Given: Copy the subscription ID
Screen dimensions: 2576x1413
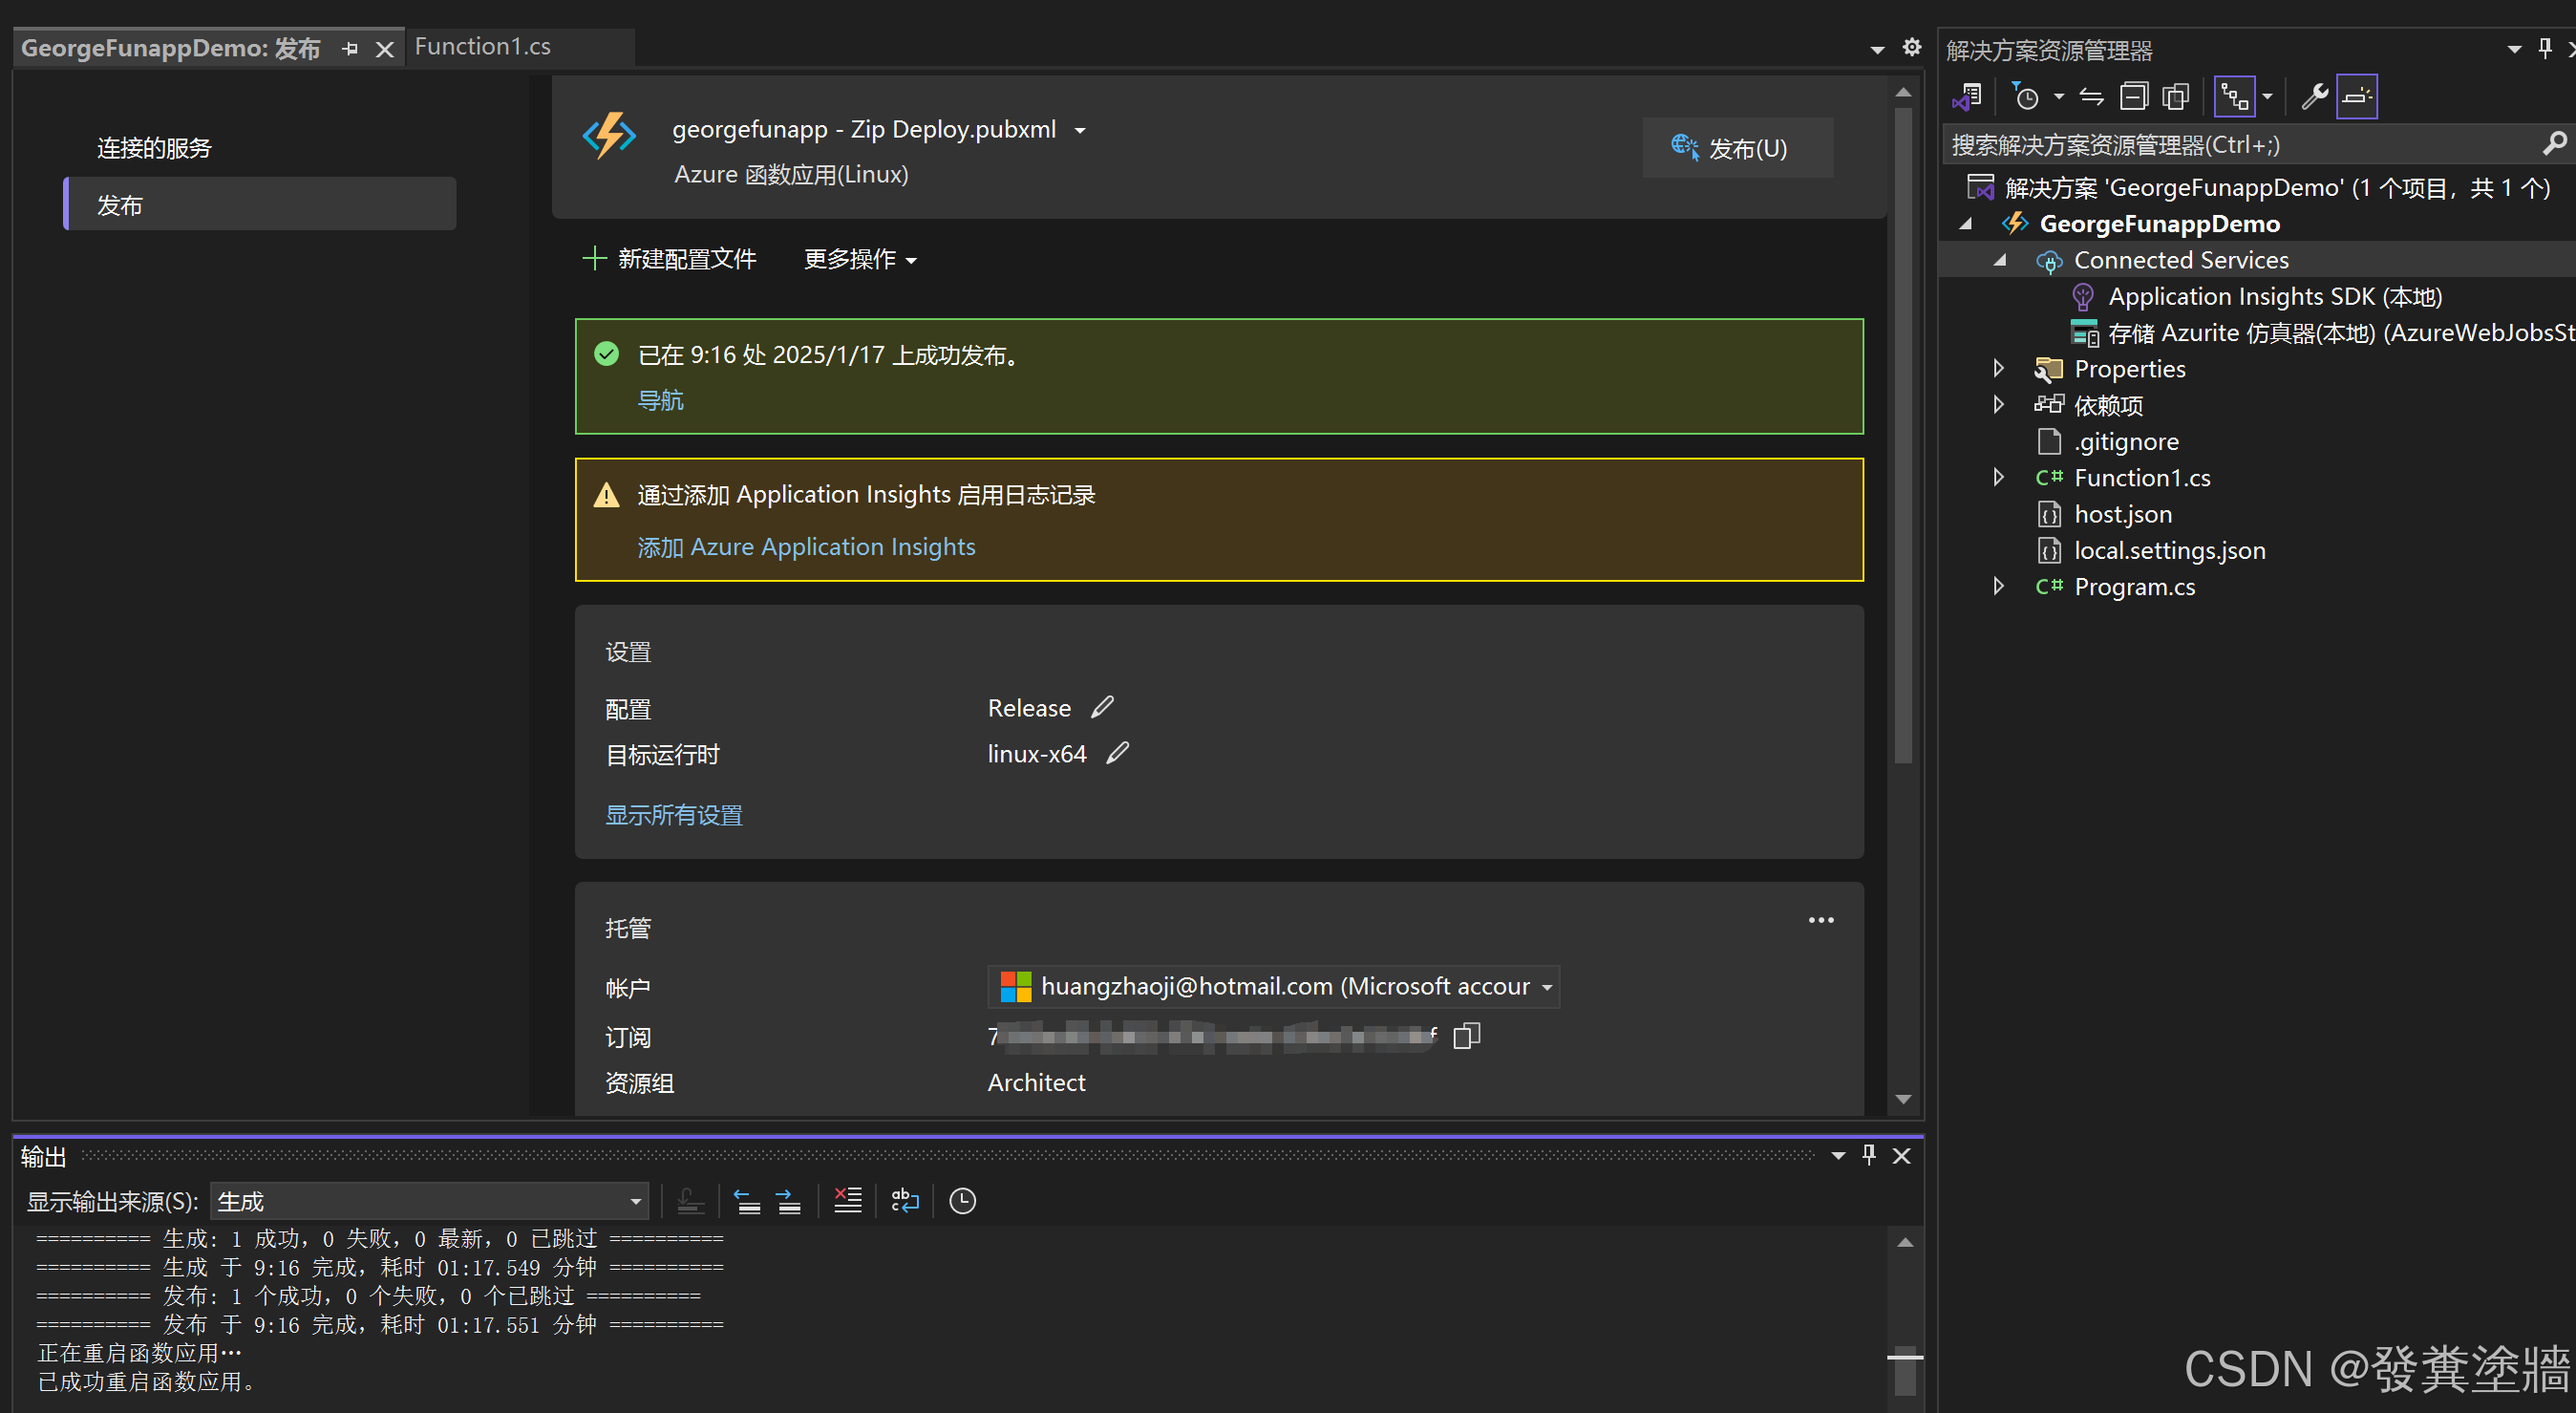Looking at the screenshot, I should pyautogui.click(x=1466, y=1036).
